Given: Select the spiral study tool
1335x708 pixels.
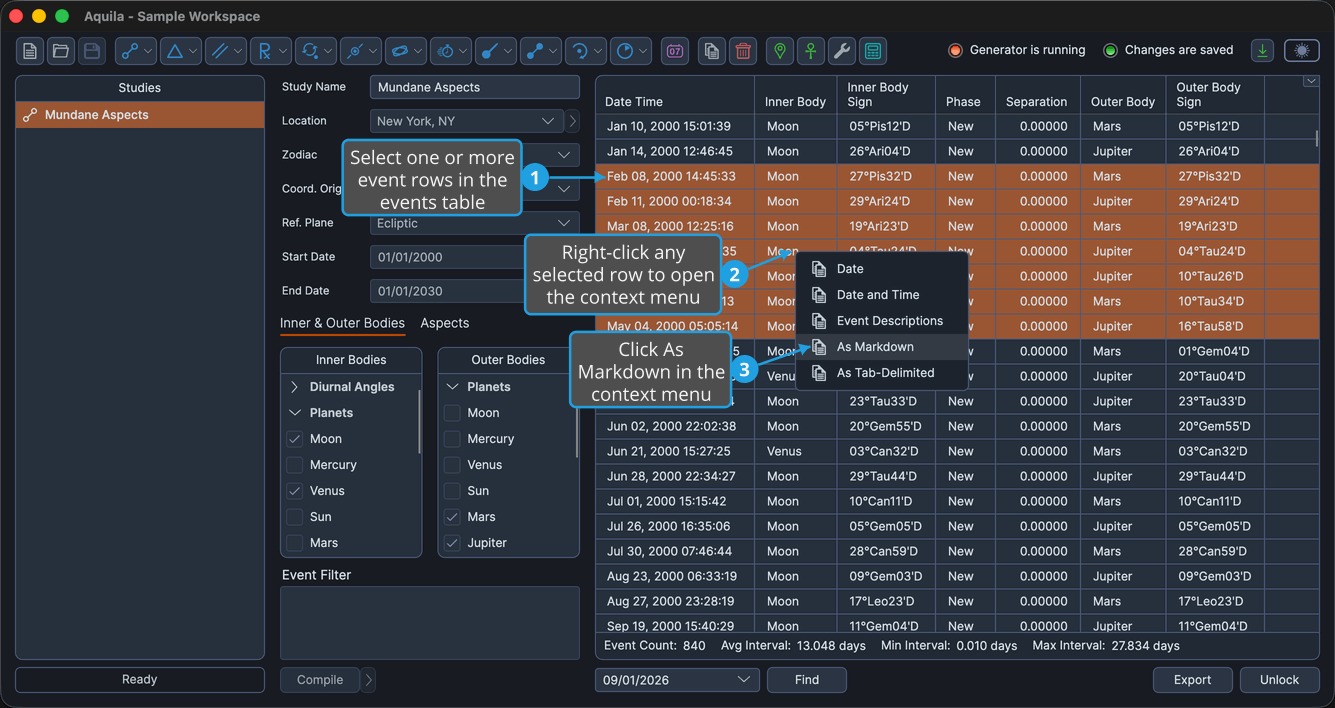Looking at the screenshot, I should click(x=580, y=51).
